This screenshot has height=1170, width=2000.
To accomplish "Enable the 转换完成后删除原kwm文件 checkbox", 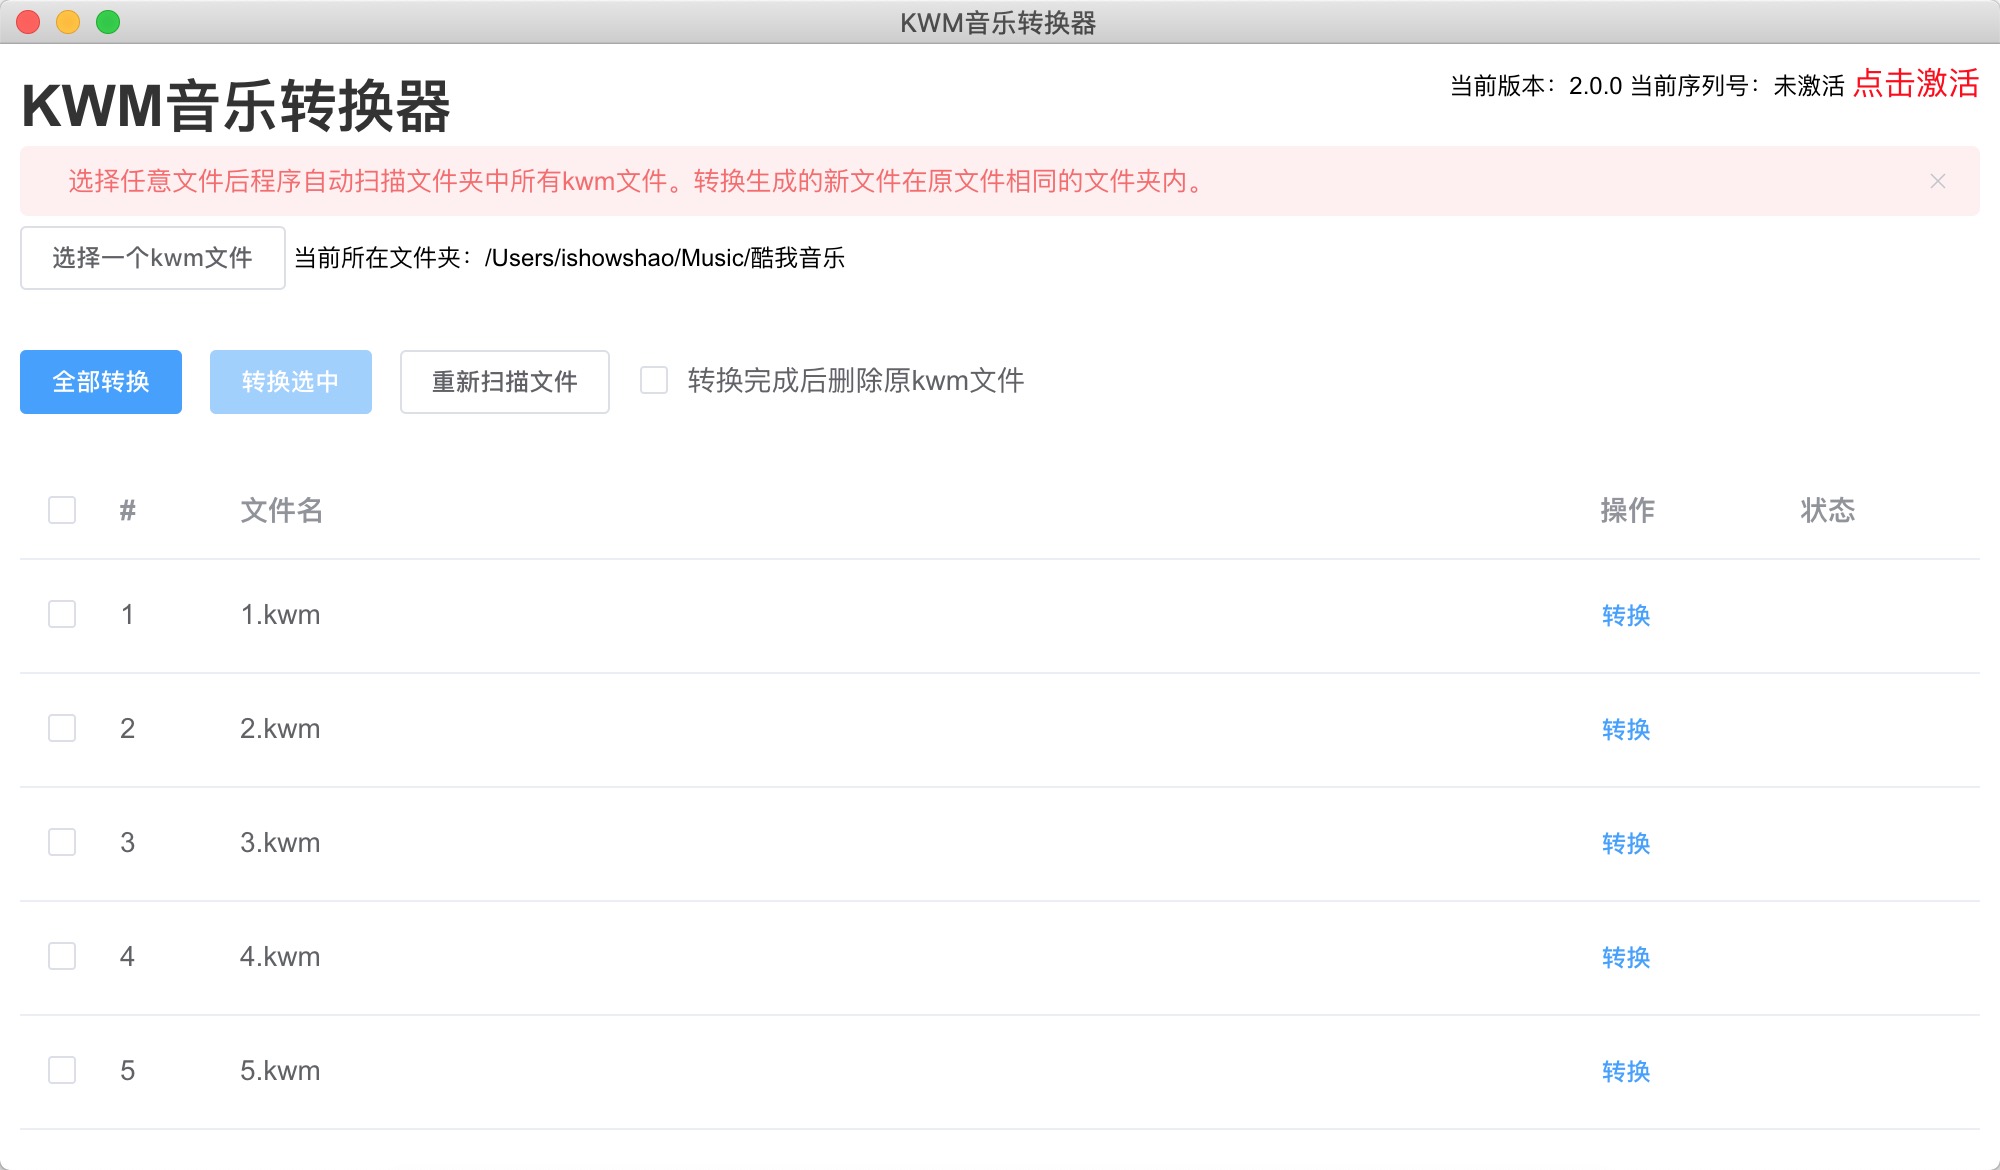I will click(x=654, y=381).
